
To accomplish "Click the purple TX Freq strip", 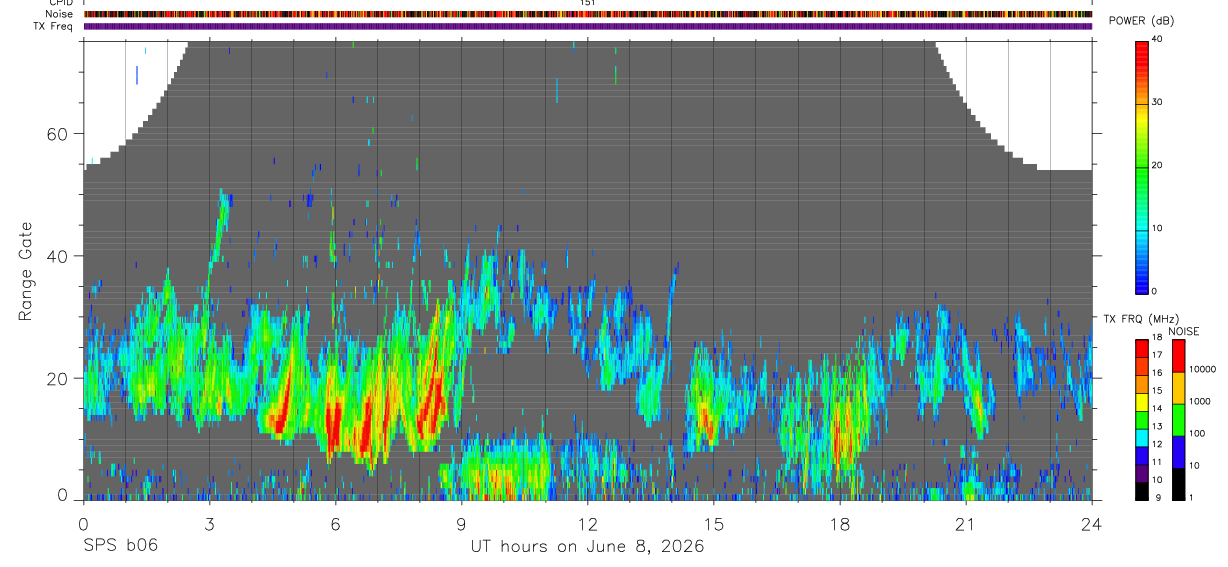I will click(588, 26).
